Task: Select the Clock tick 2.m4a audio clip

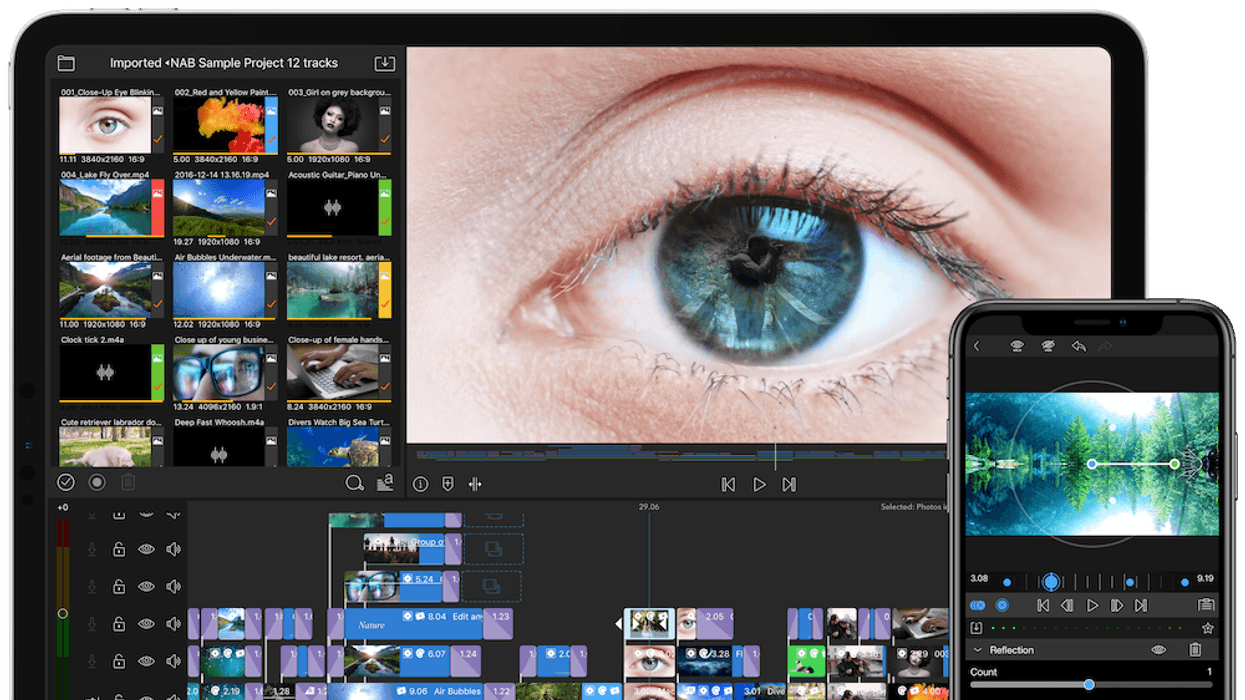Action: [x=105, y=373]
